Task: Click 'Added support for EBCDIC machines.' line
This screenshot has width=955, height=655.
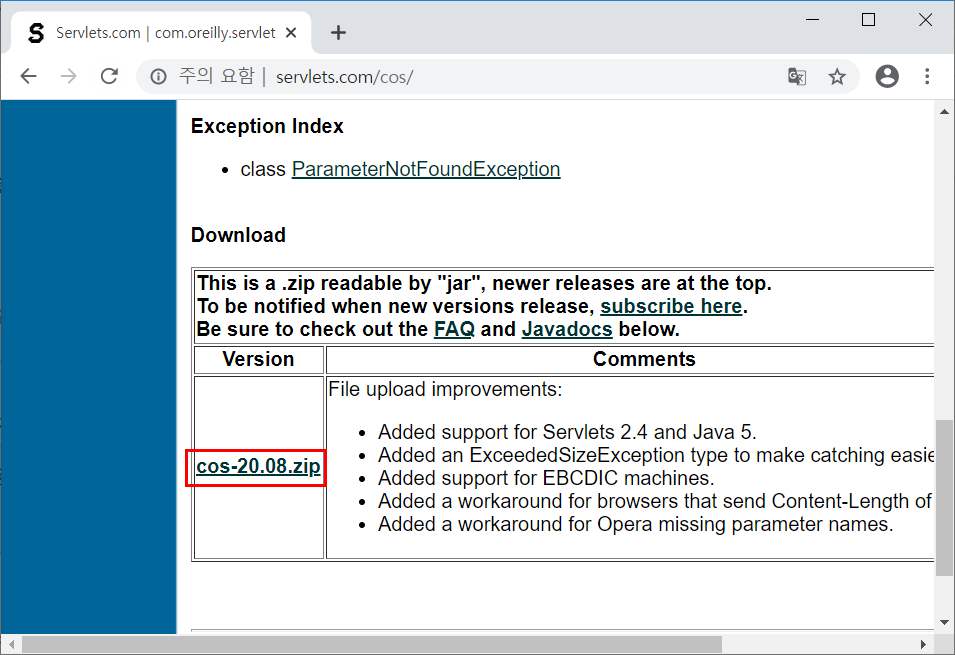Action: tap(546, 478)
